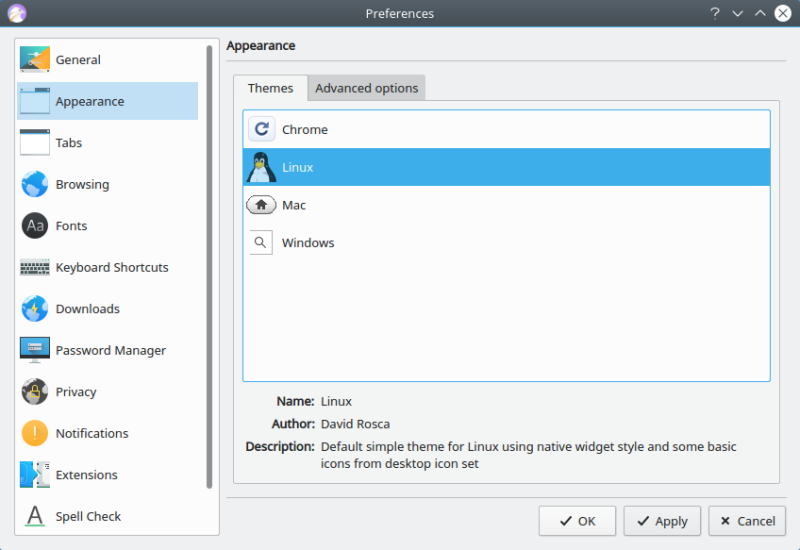The height and width of the screenshot is (550, 800).
Task: Select the Spell Check letter icon
Action: 35,516
